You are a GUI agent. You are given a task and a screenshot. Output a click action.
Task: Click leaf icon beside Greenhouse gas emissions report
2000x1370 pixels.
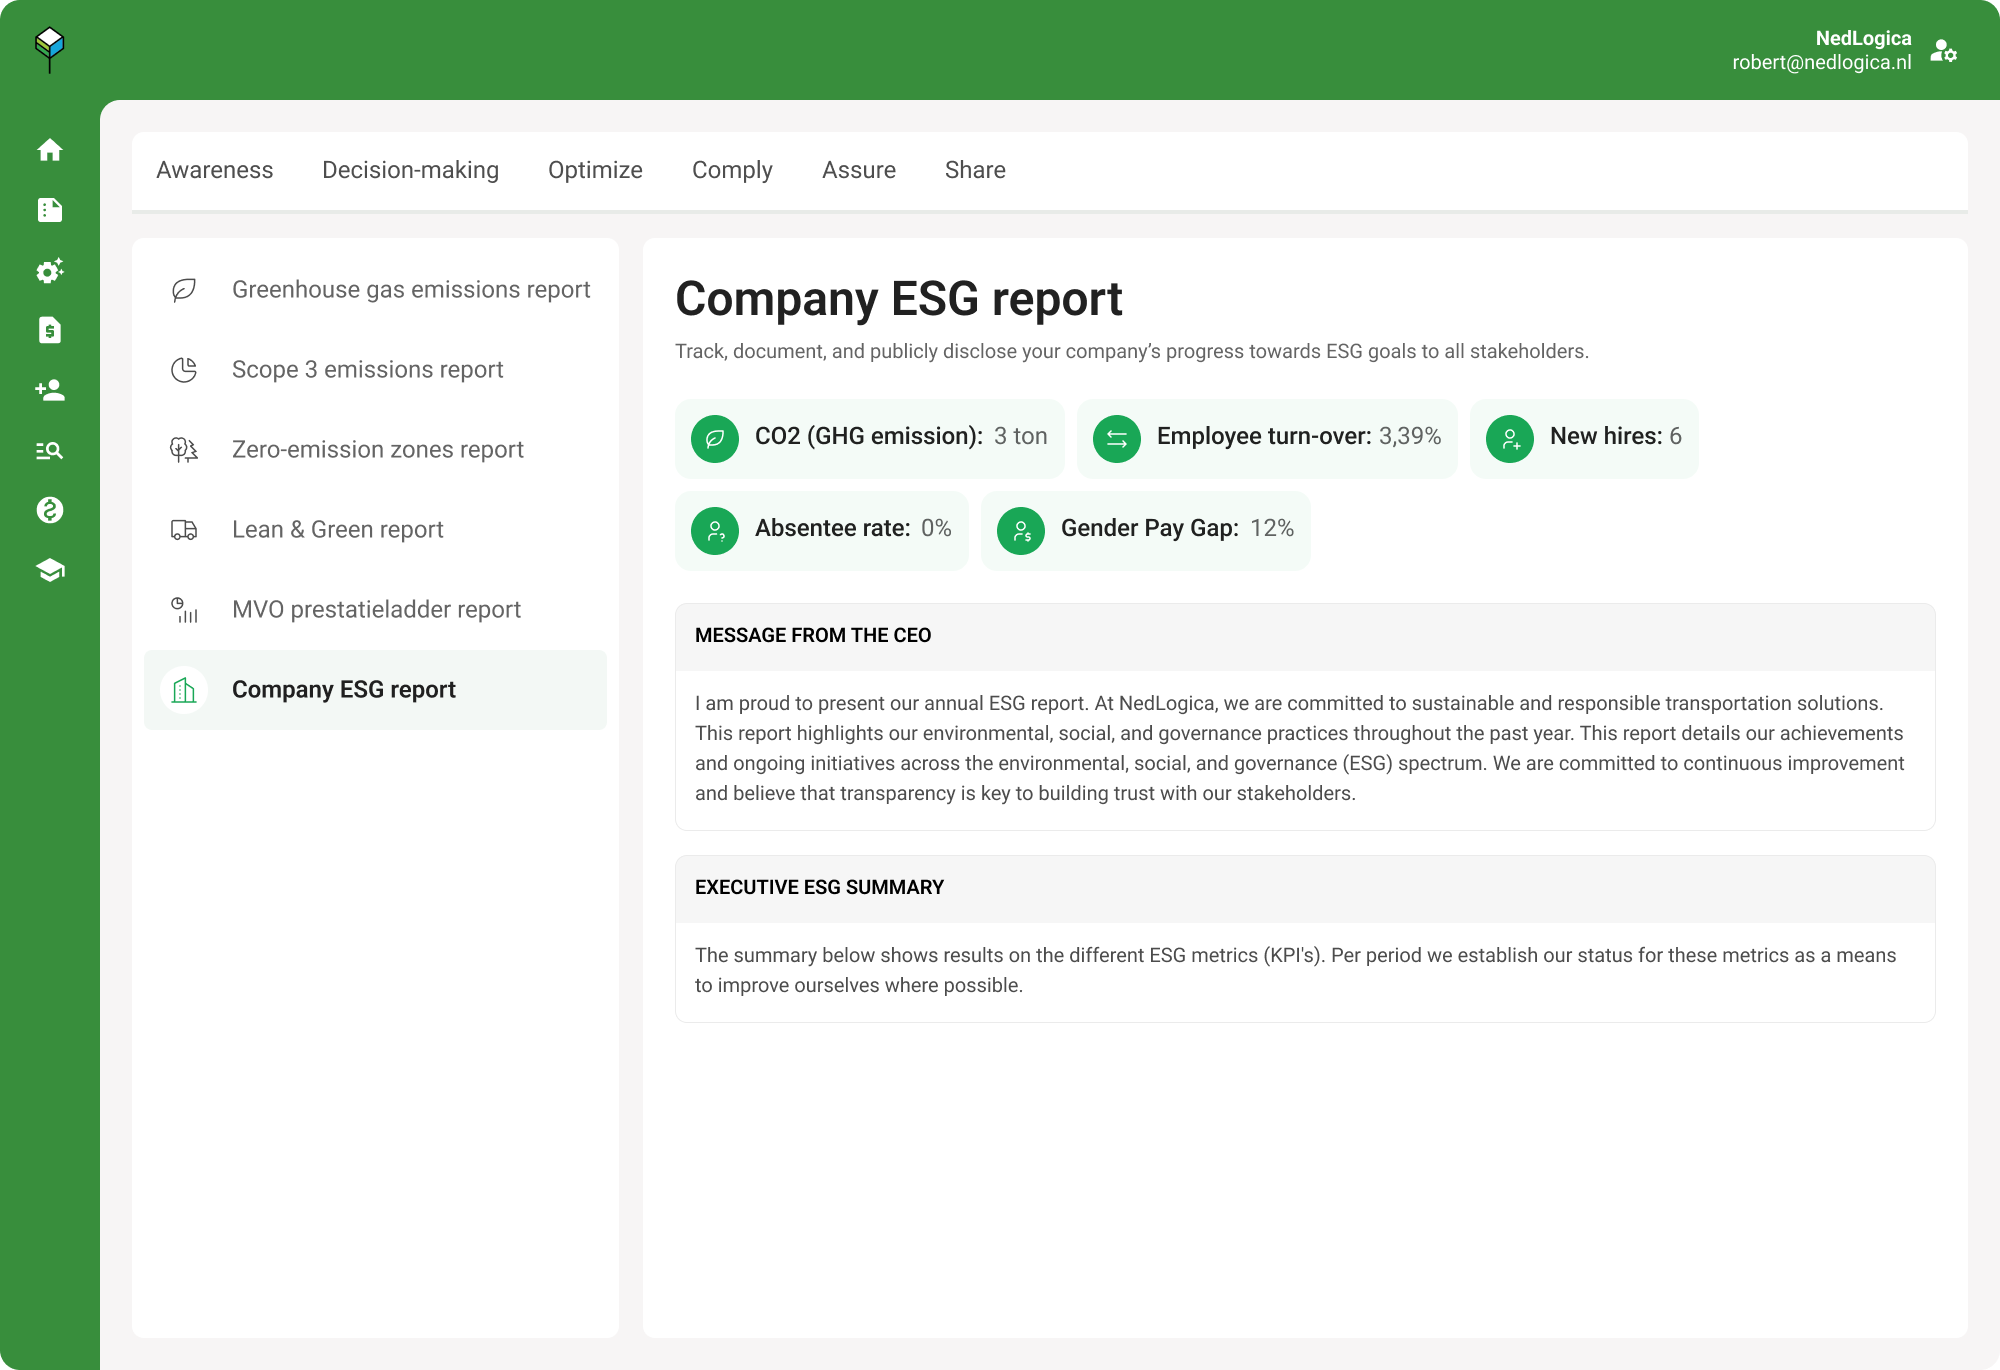click(x=184, y=290)
